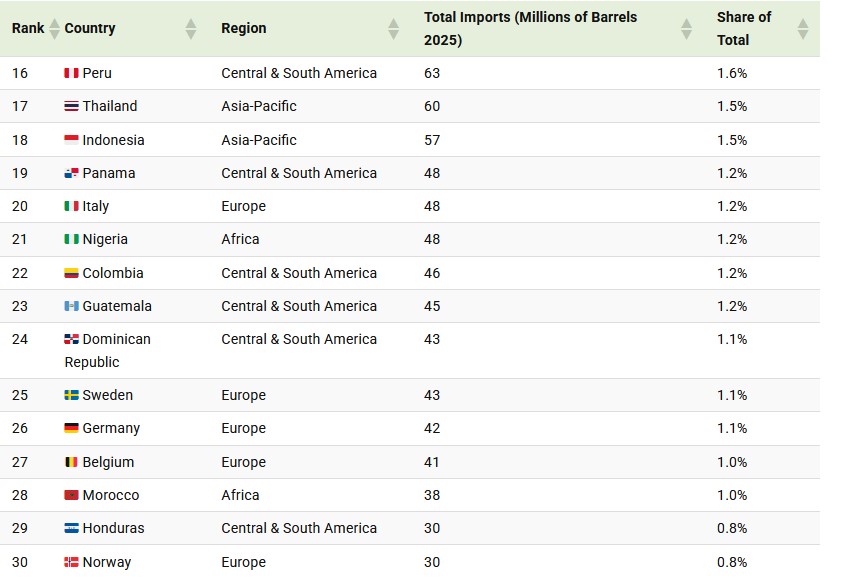Click the Italy flag icon
The image size is (843, 585).
(x=71, y=206)
